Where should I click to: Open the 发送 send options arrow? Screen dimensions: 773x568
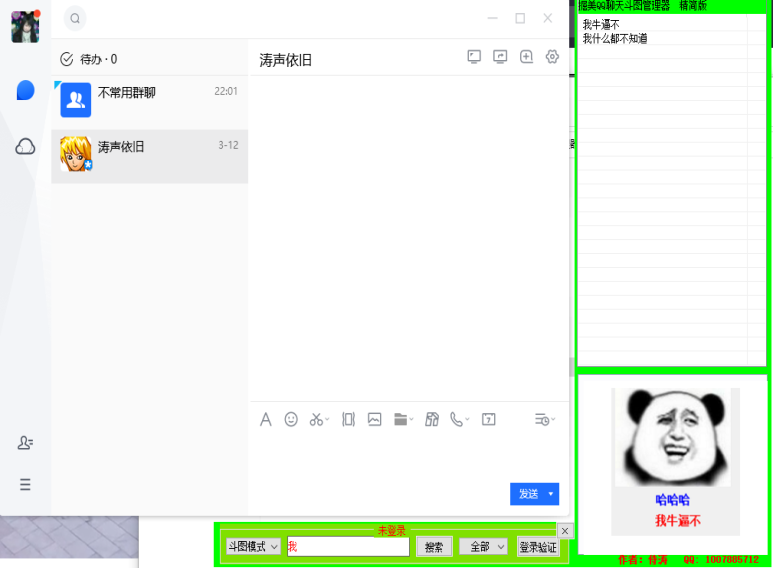tap(551, 494)
